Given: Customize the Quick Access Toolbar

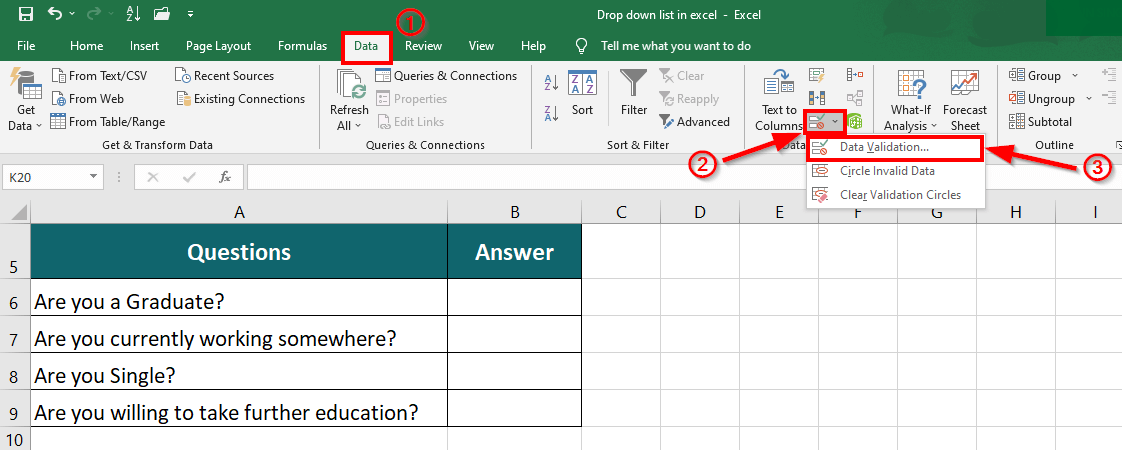Looking at the screenshot, I should coord(190,14).
